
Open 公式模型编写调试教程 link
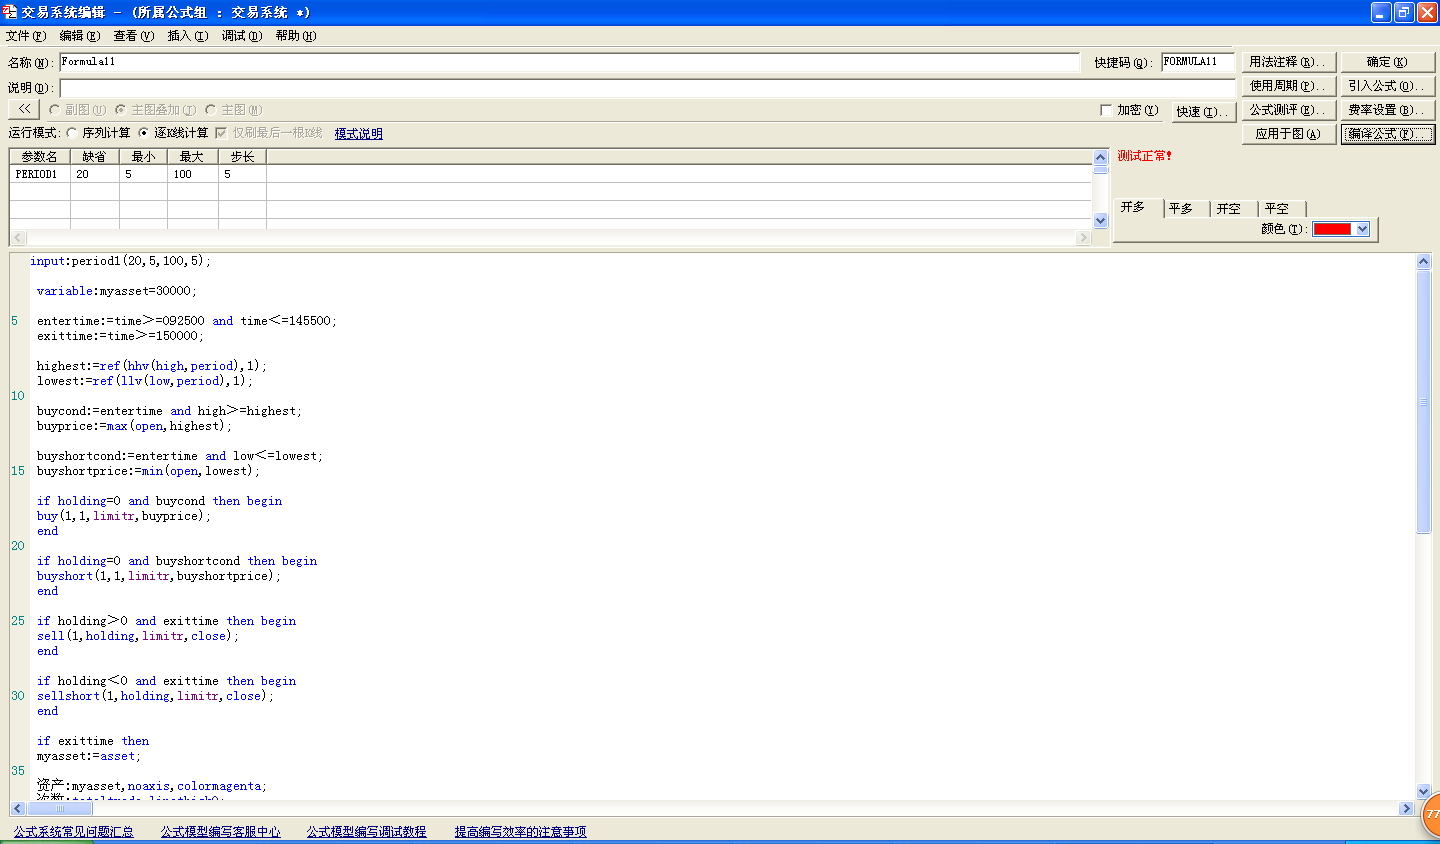[366, 832]
